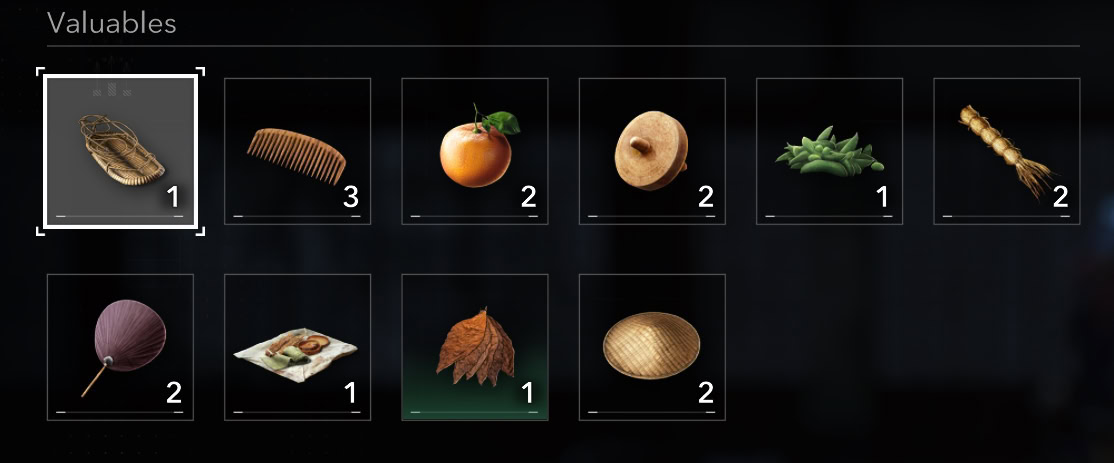
Task: Click the quantity 2 on the straw hat slot
Action: (705, 393)
